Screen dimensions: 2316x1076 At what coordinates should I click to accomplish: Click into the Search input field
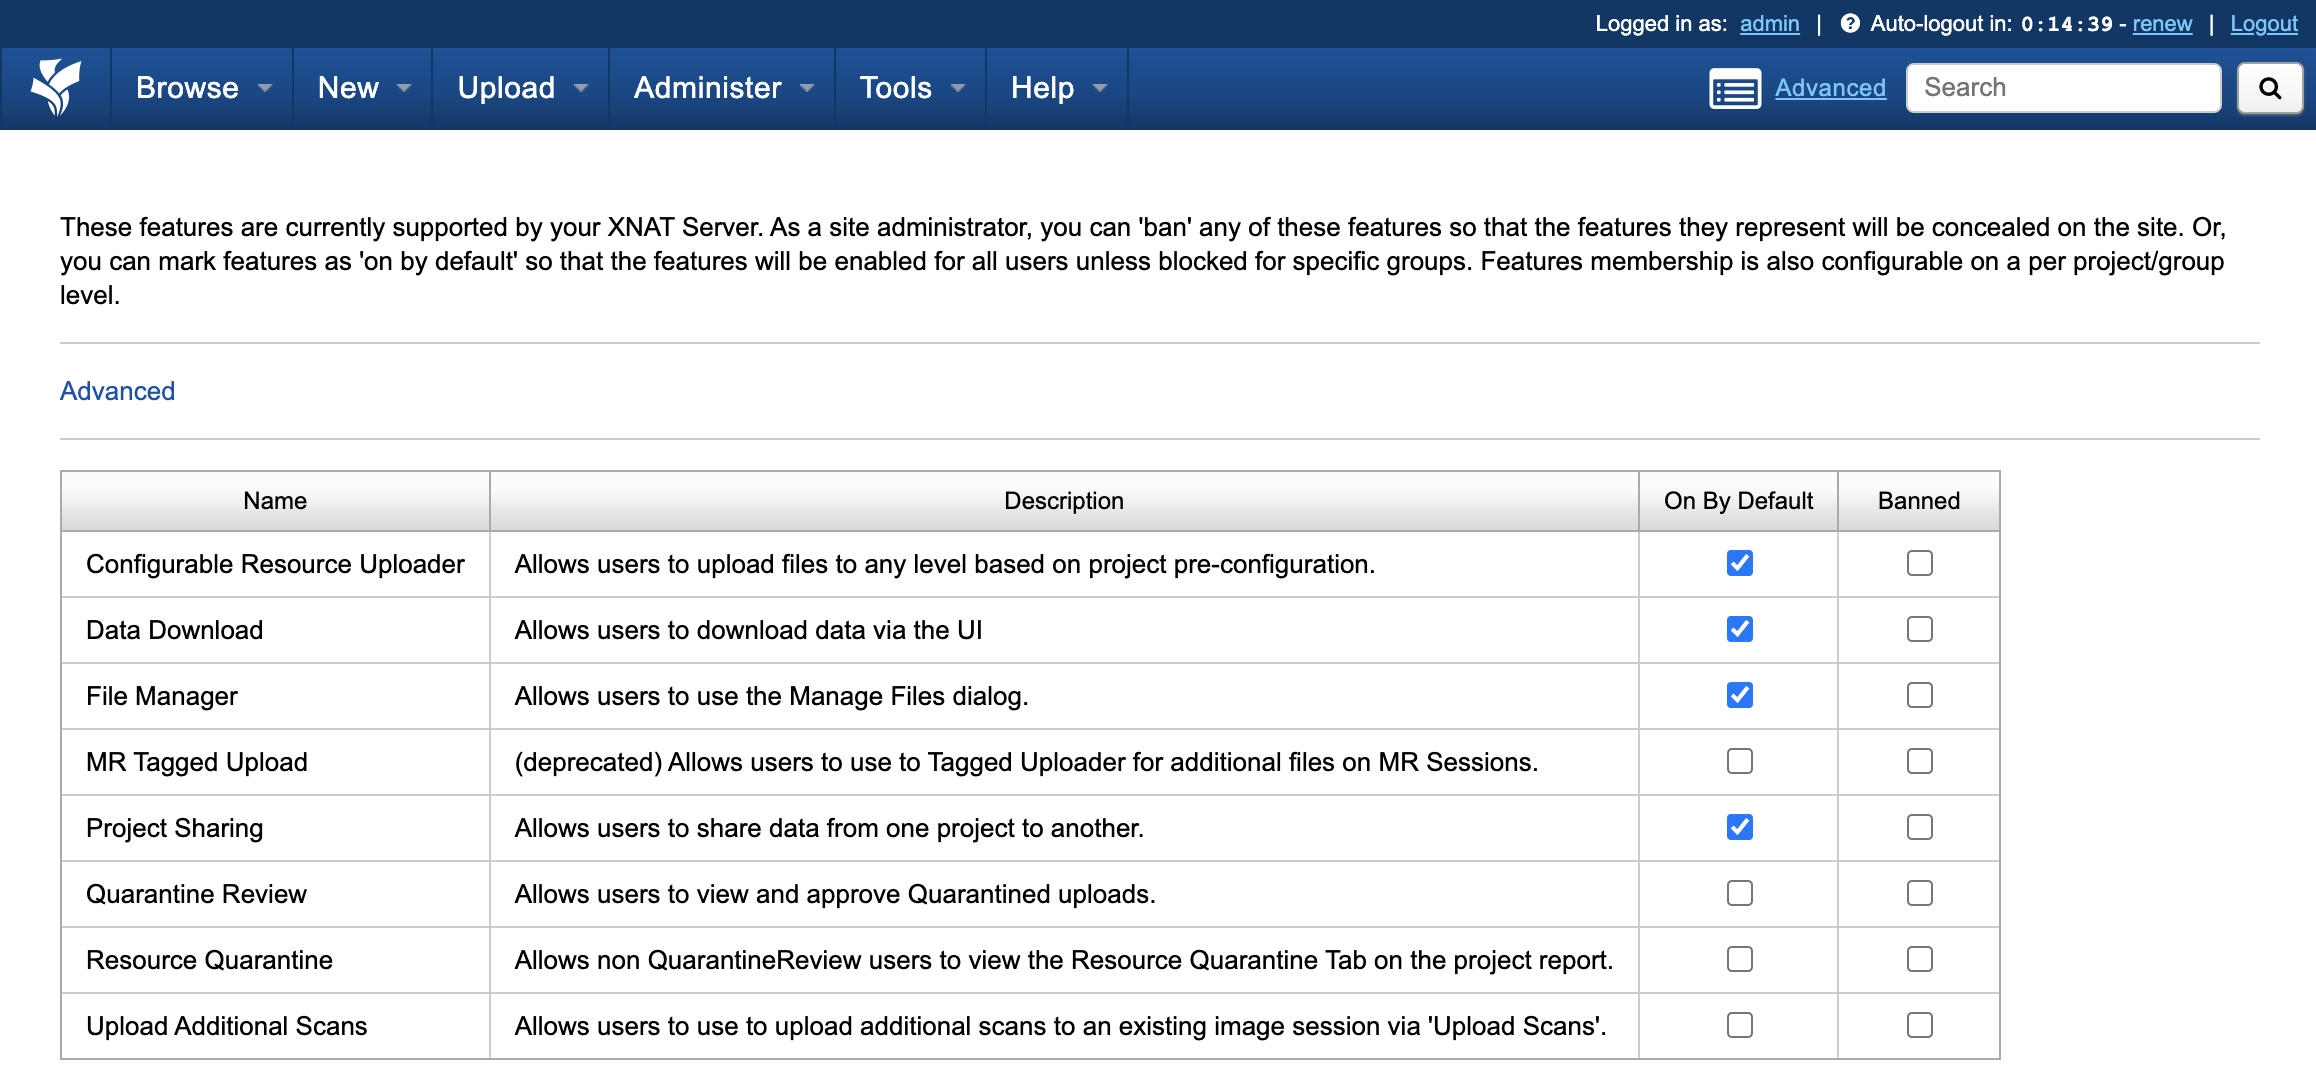click(x=2063, y=88)
